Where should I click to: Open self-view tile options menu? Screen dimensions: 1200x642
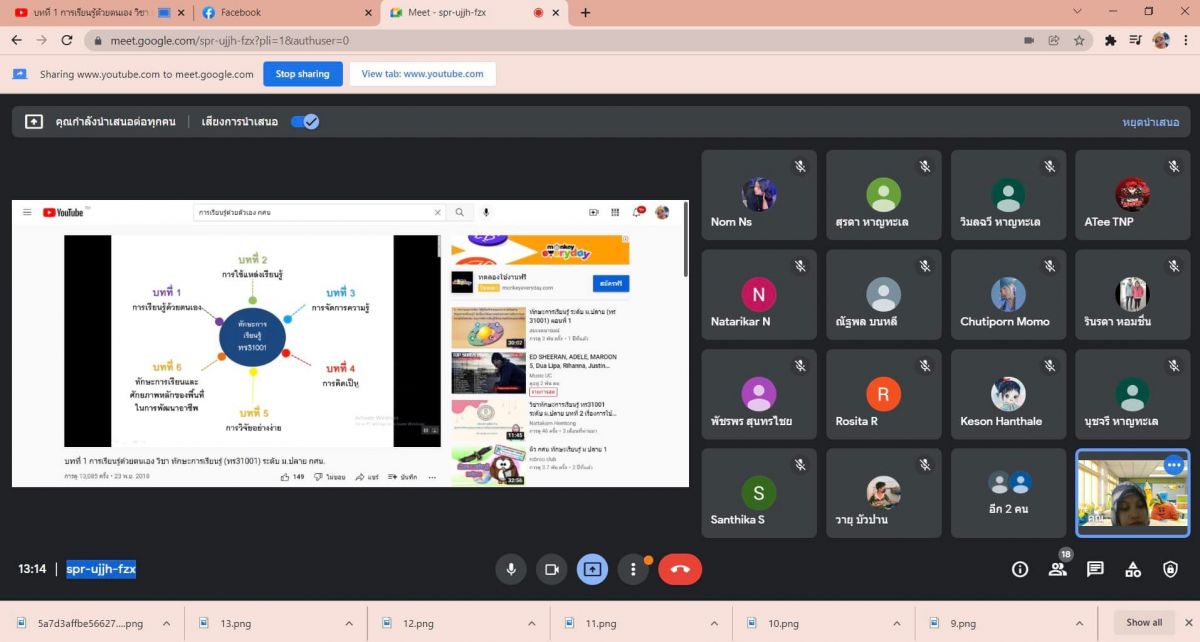coord(1173,465)
